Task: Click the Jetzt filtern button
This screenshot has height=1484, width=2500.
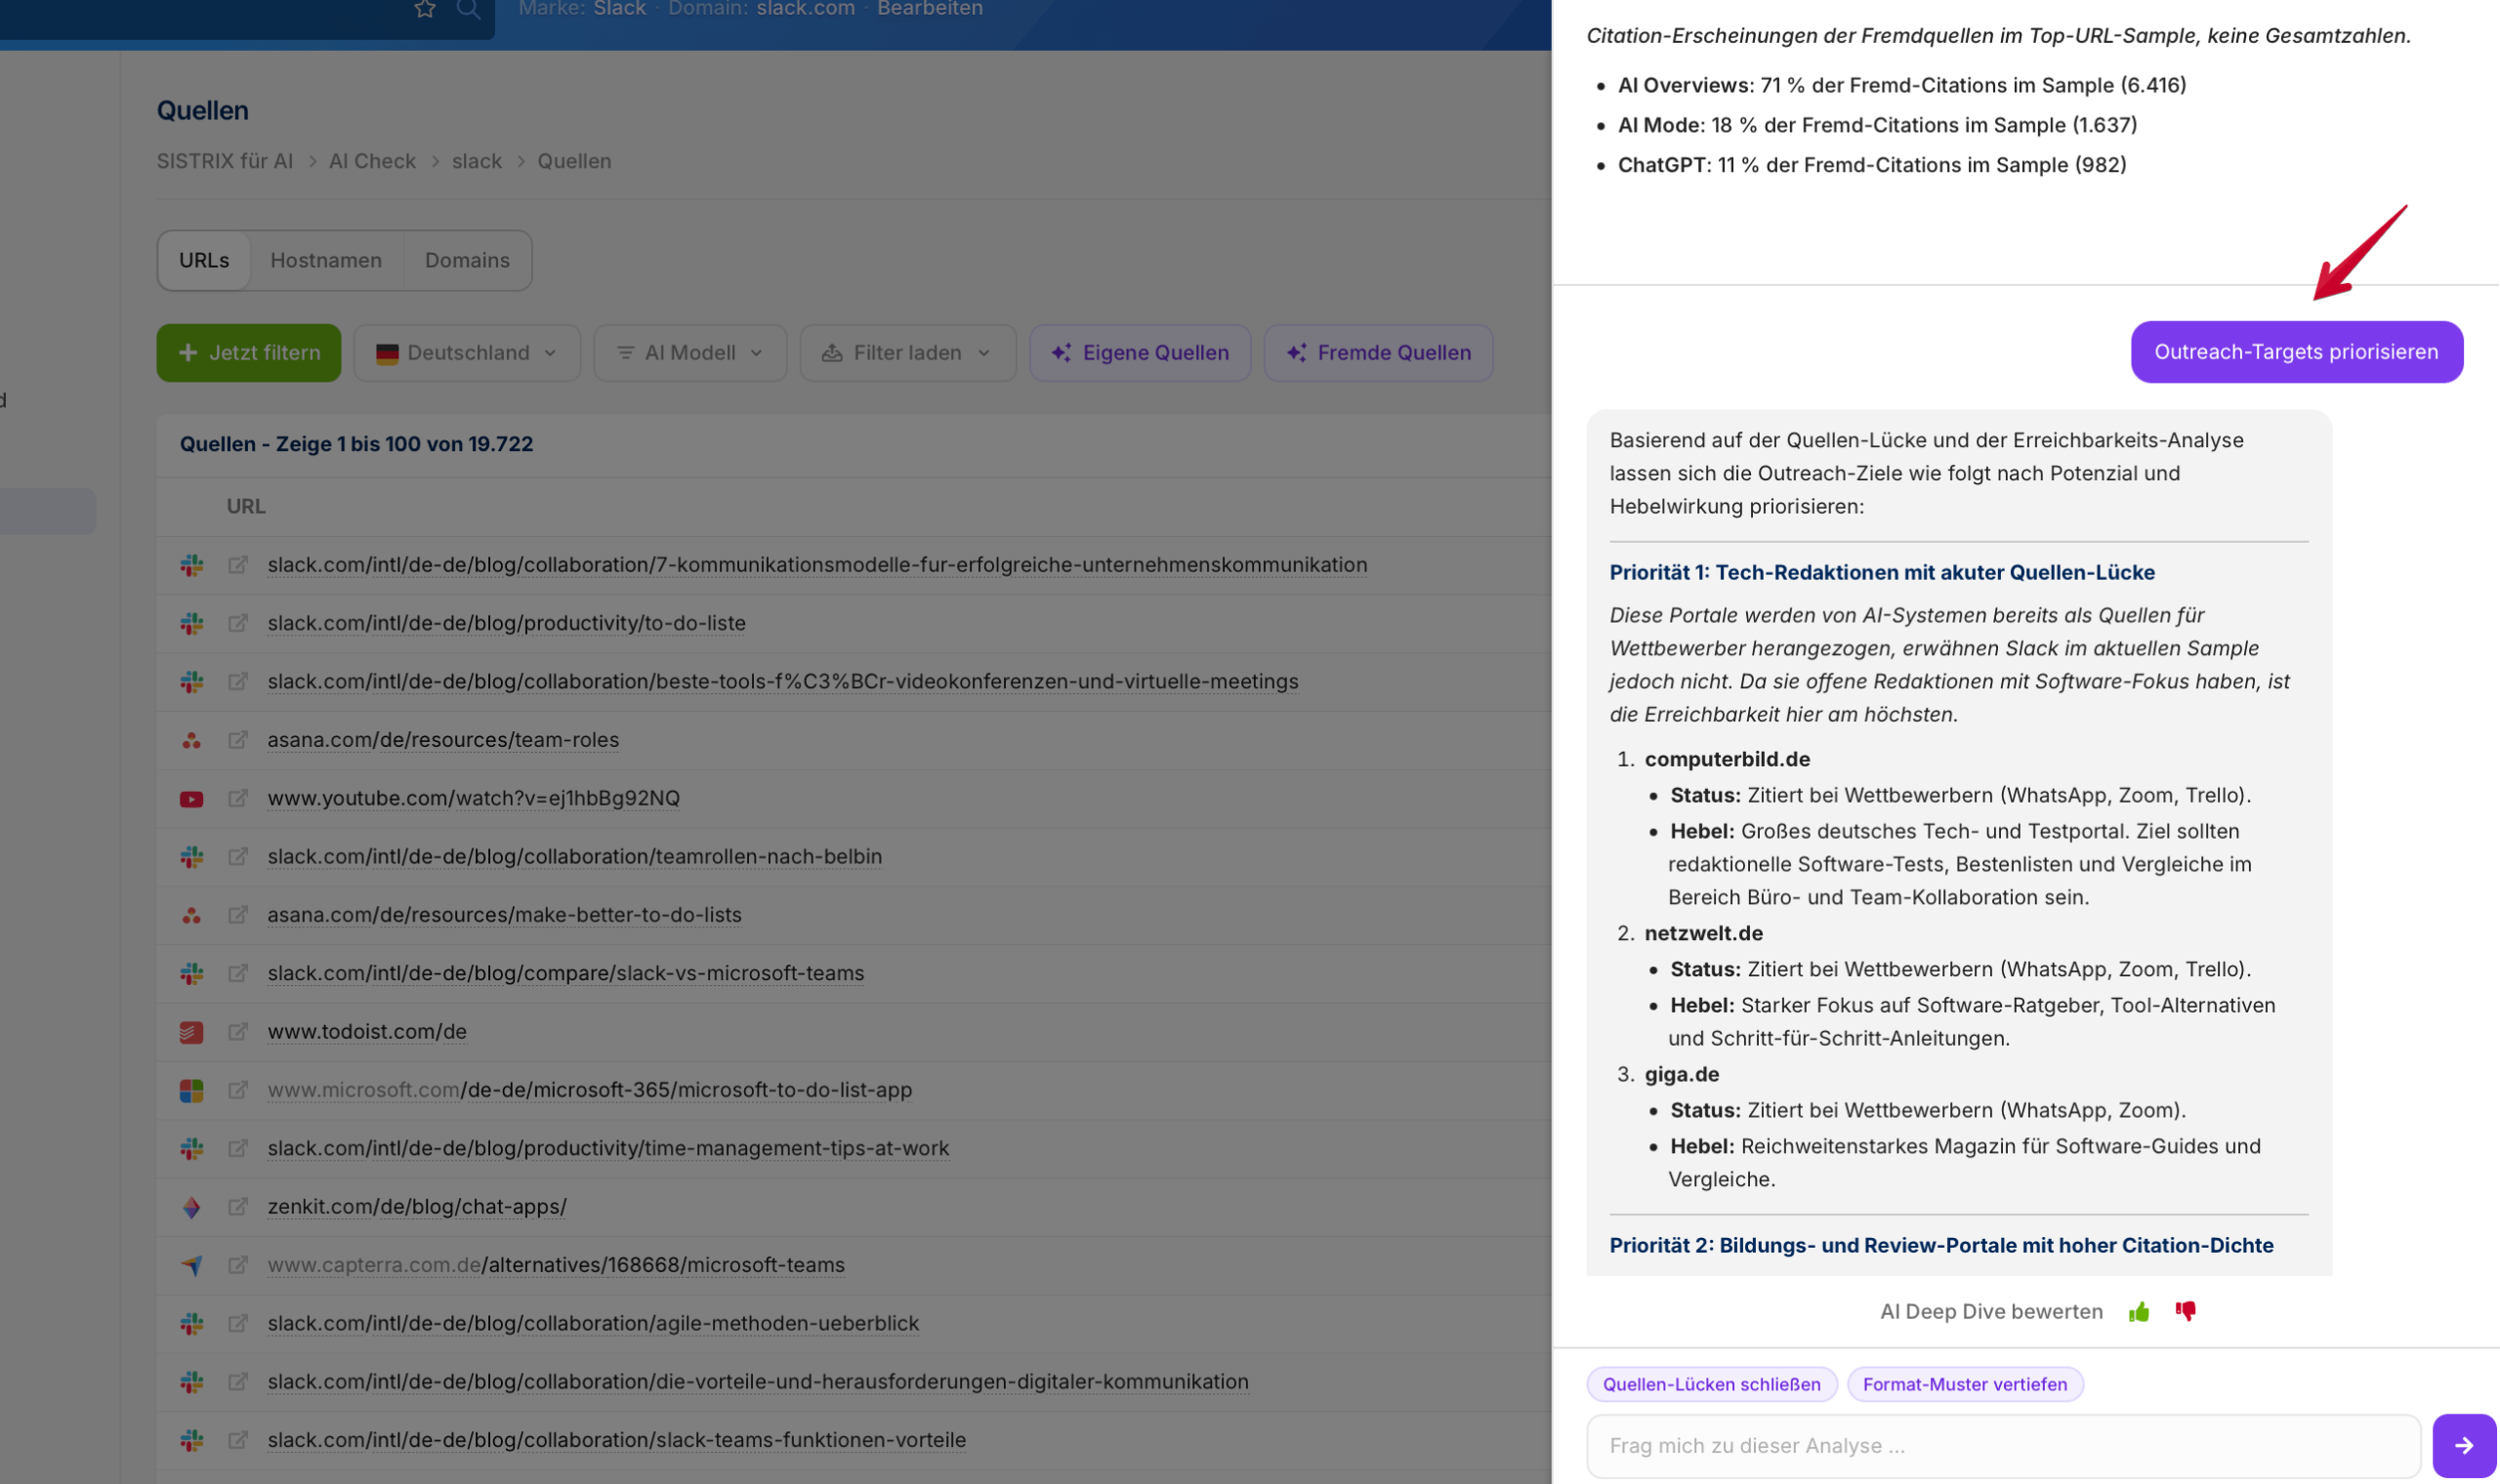Action: click(249, 353)
